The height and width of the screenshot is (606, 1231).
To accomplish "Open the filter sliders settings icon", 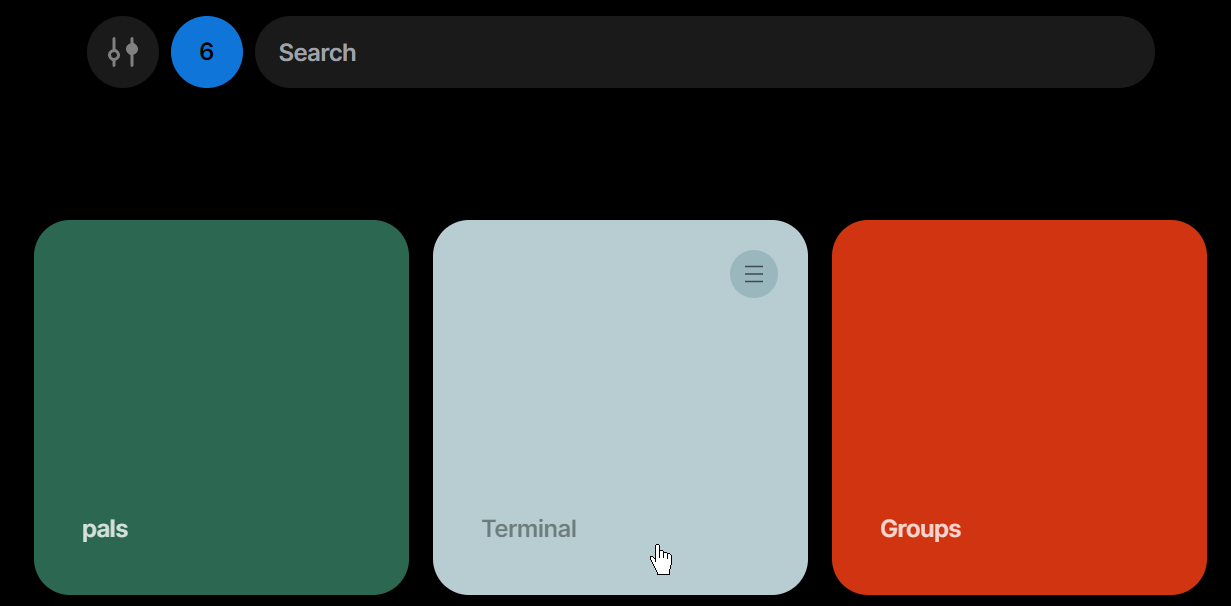I will (123, 52).
